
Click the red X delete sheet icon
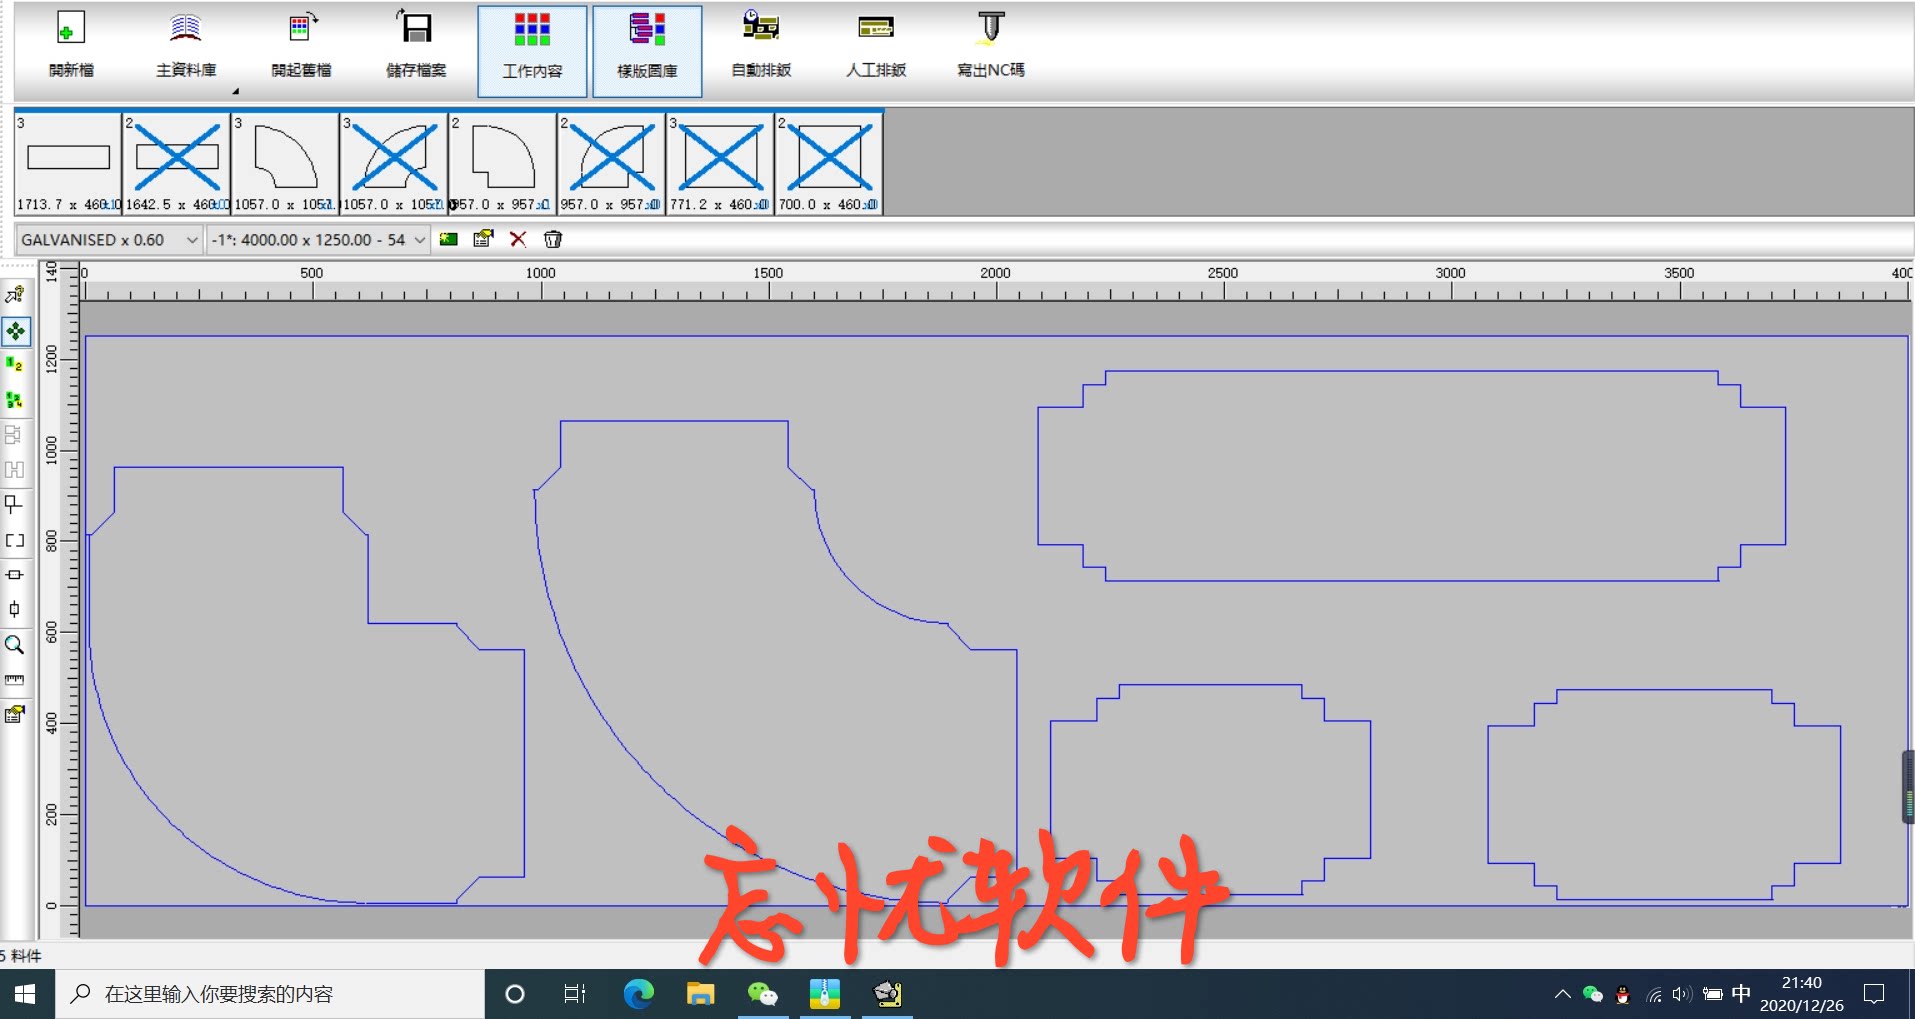(x=518, y=239)
